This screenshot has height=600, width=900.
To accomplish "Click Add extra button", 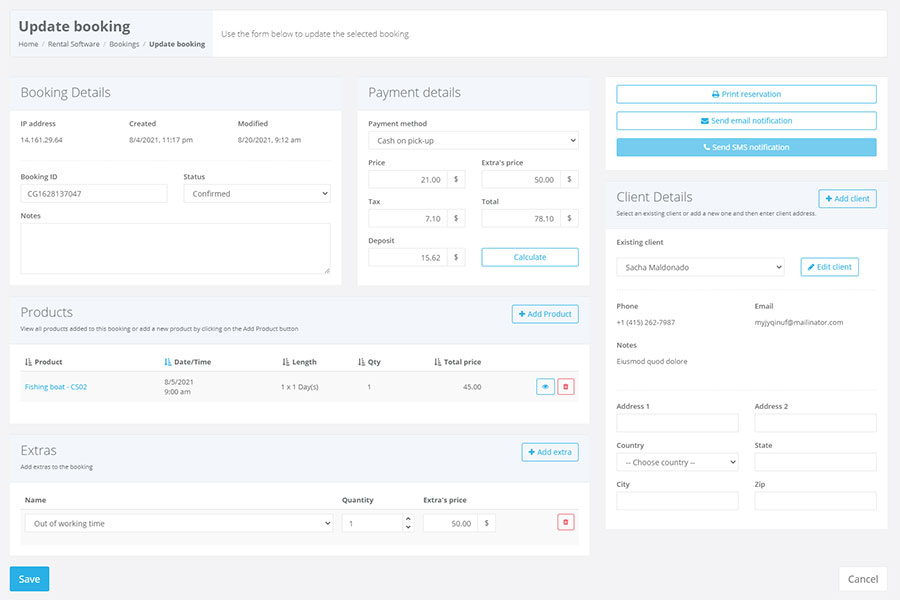I will pyautogui.click(x=550, y=452).
